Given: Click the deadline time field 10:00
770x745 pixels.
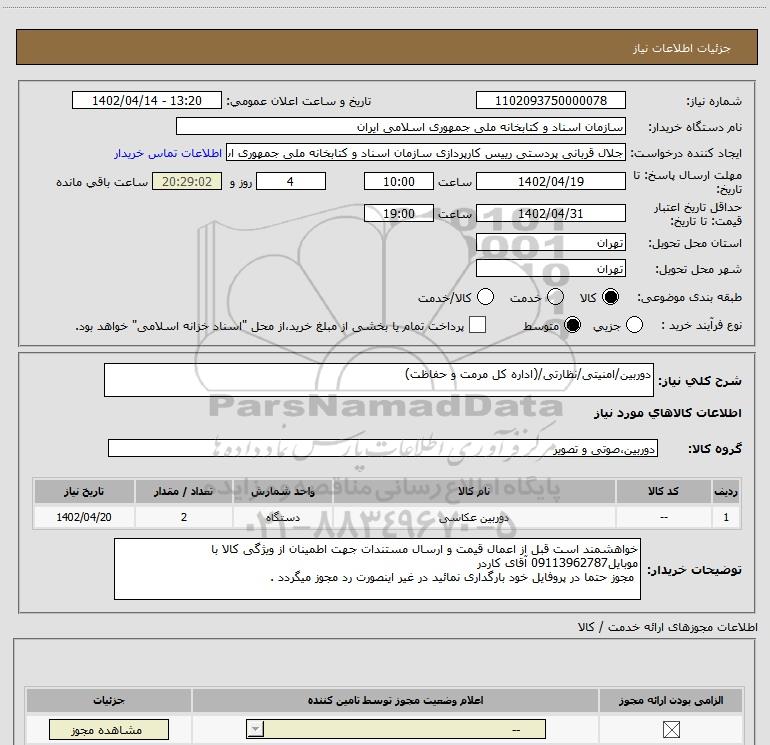Looking at the screenshot, I should click(x=399, y=182).
